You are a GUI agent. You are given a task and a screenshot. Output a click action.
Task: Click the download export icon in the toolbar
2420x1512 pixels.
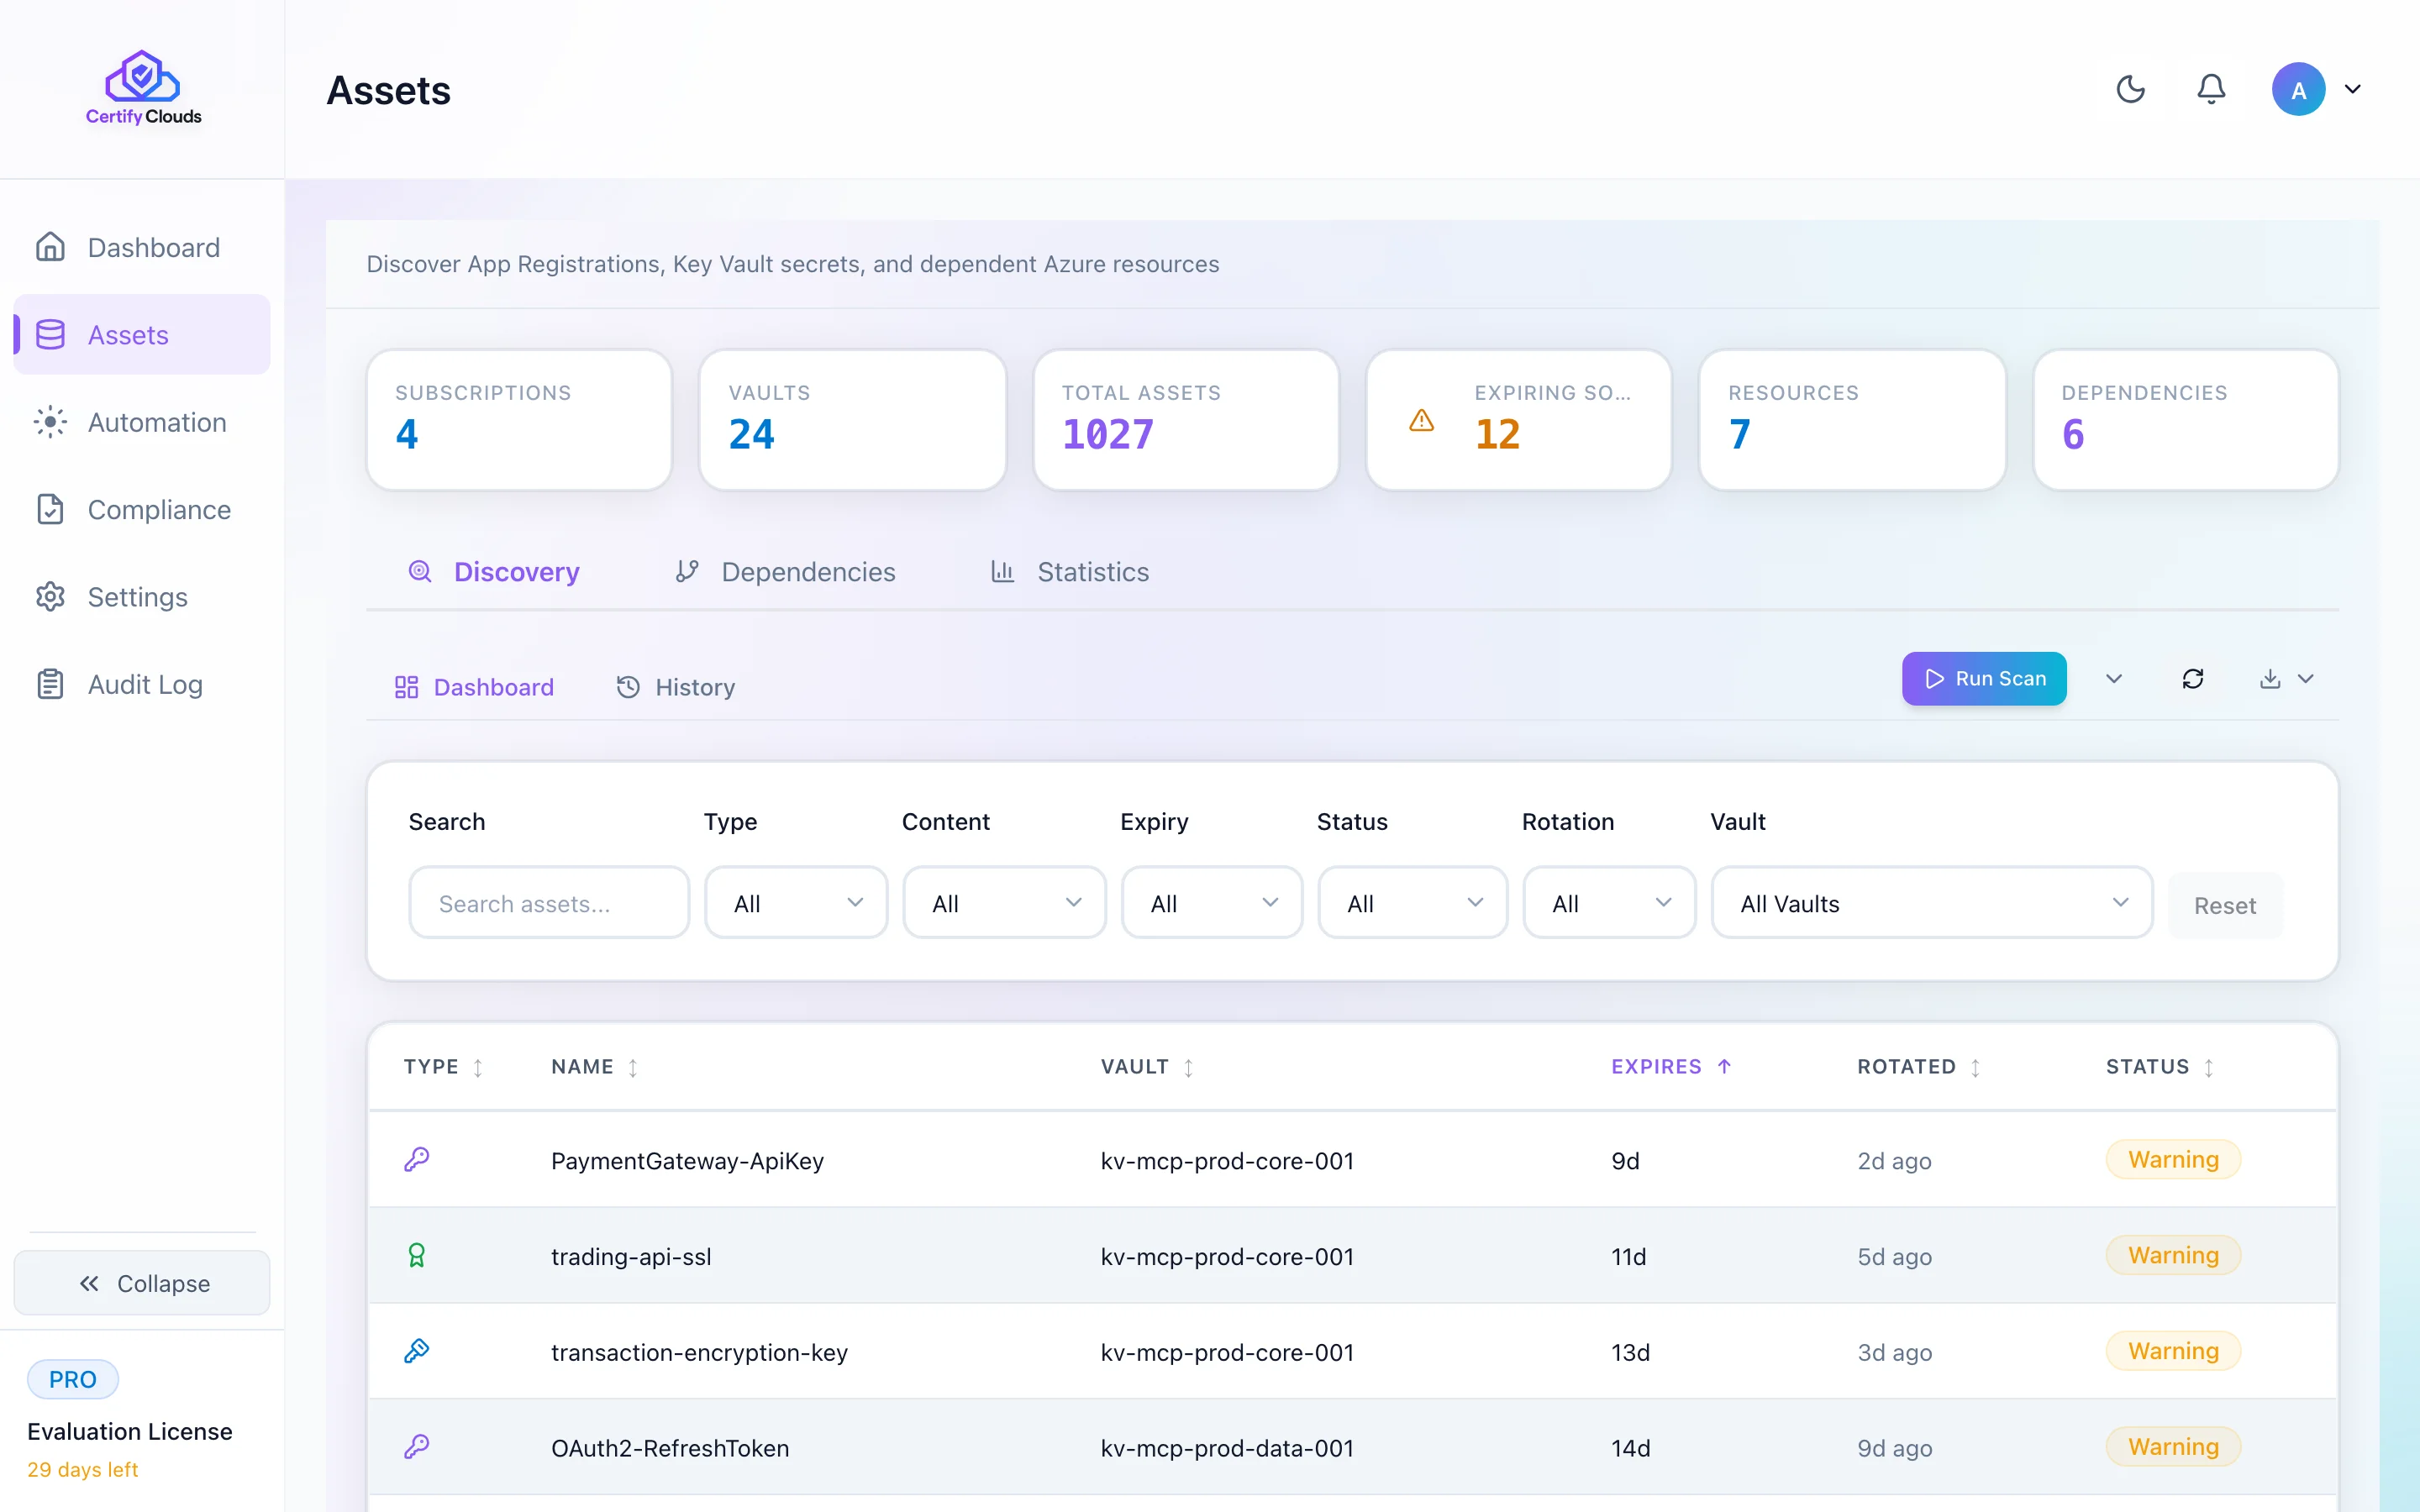[x=2268, y=678]
